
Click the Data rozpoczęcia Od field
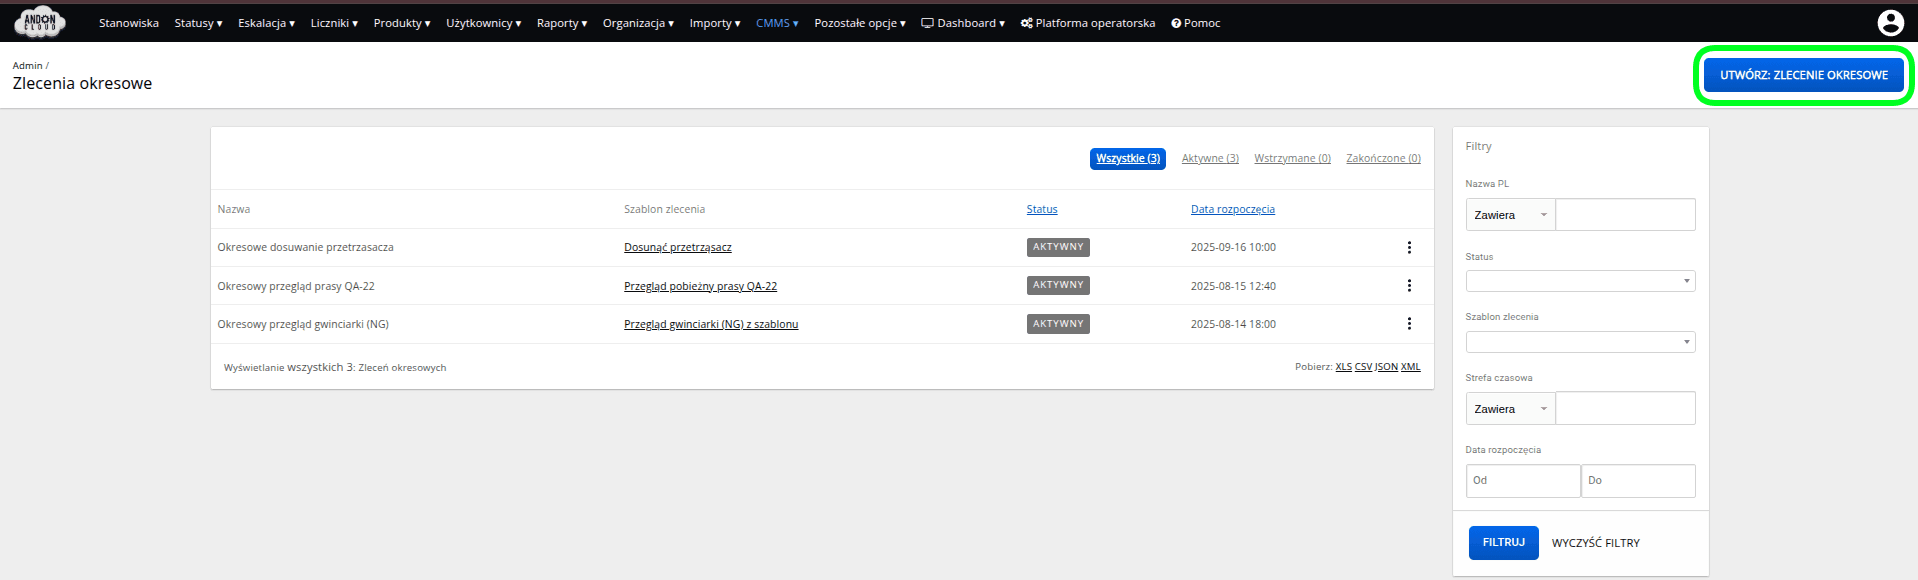click(1522, 481)
